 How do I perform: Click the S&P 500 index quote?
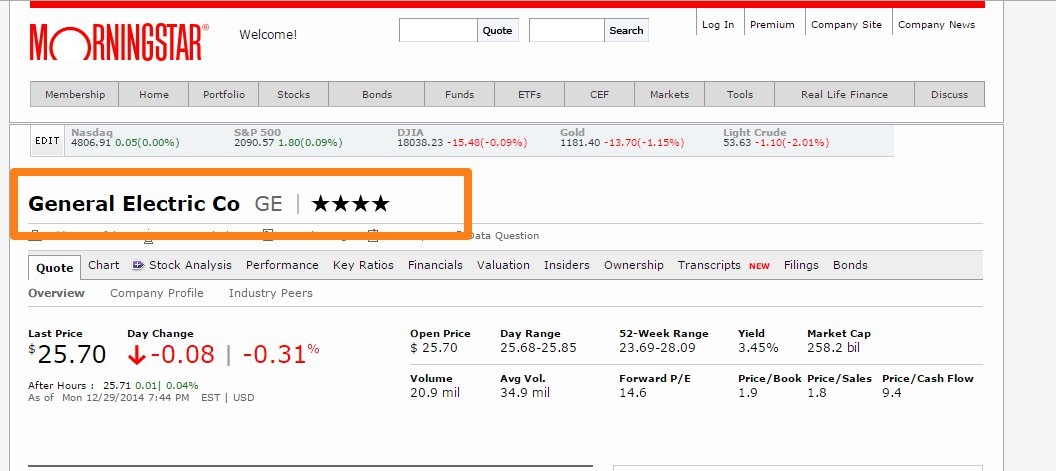tap(288, 137)
